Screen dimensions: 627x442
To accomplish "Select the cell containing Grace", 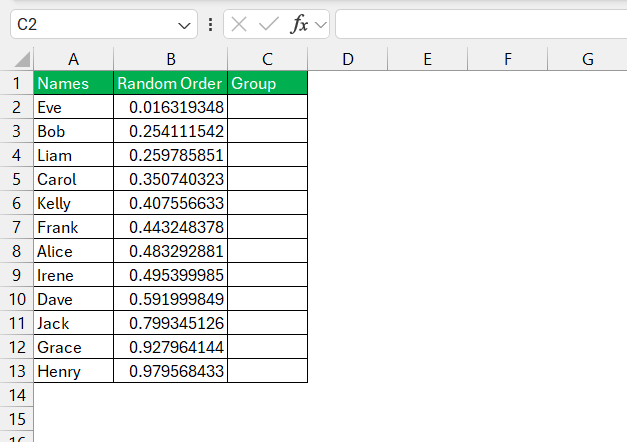I will tap(74, 347).
